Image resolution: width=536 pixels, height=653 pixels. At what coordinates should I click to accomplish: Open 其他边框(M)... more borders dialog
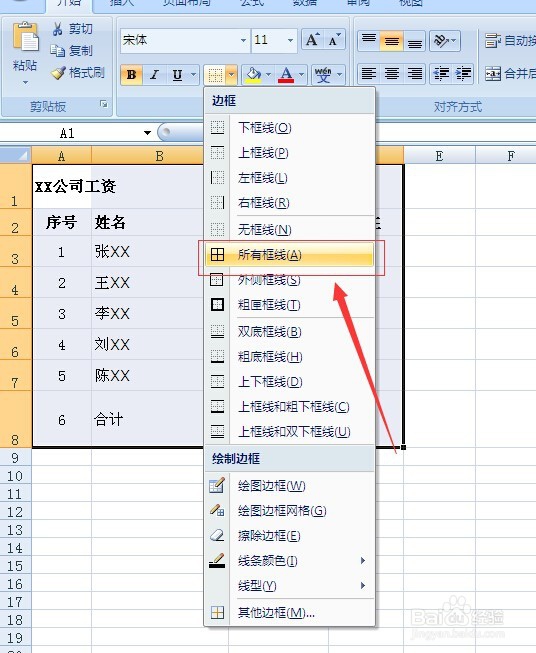[290, 613]
